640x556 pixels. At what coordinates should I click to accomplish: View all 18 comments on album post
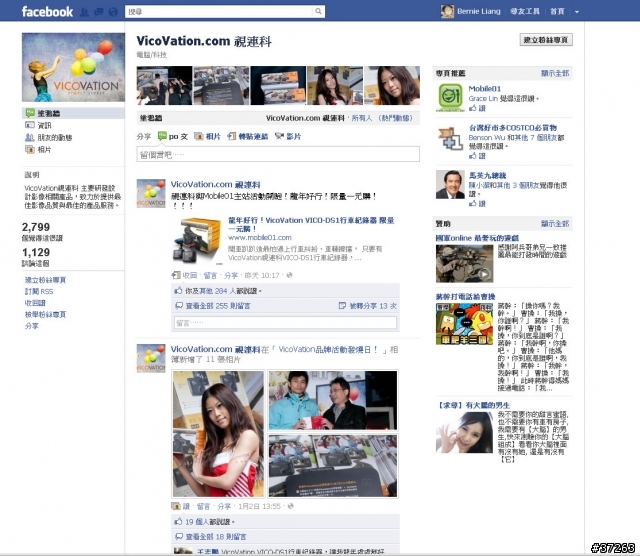click(216, 537)
